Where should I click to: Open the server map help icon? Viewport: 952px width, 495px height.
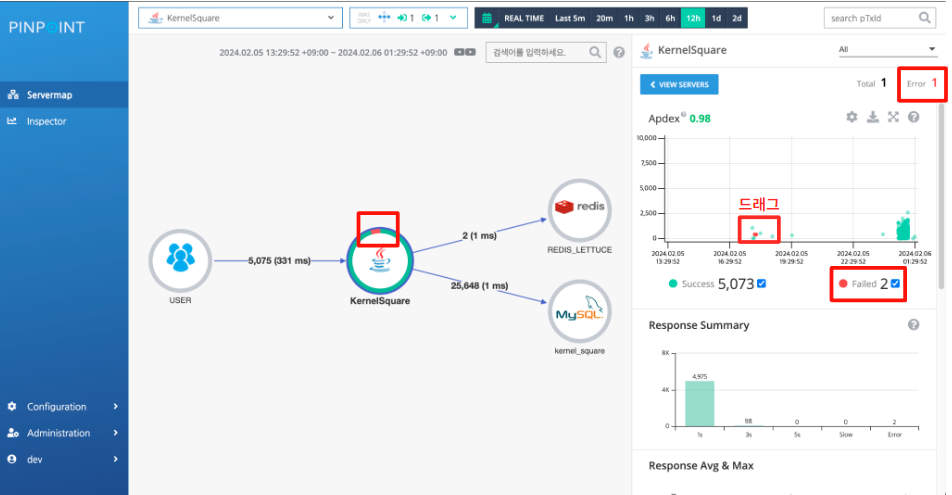[x=619, y=52]
